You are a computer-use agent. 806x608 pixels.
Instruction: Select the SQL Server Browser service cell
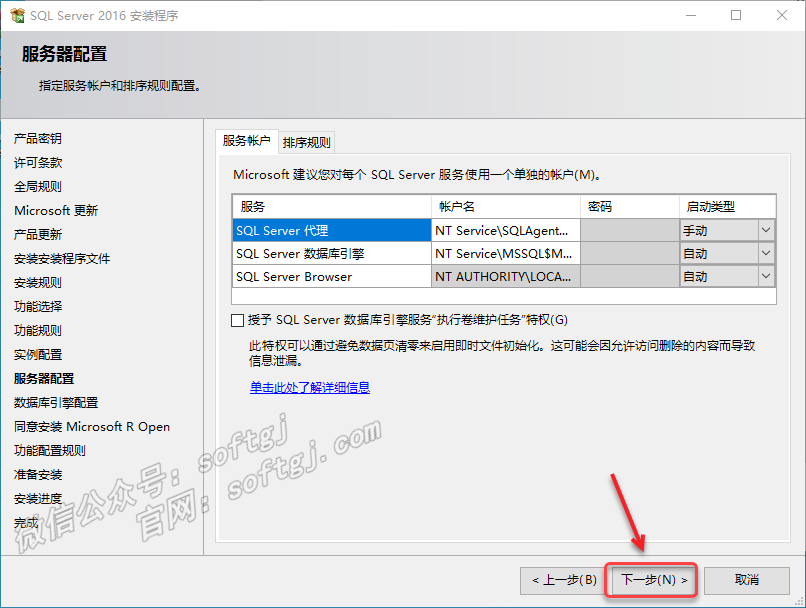(332, 277)
